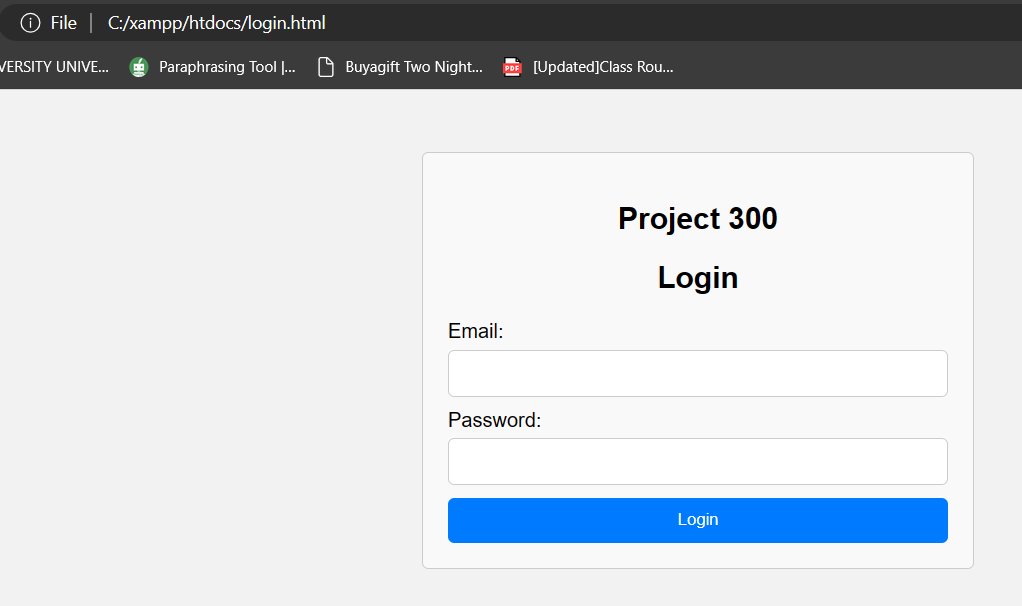Click the red PDF bookmark icon
This screenshot has width=1022, height=606.
click(512, 67)
